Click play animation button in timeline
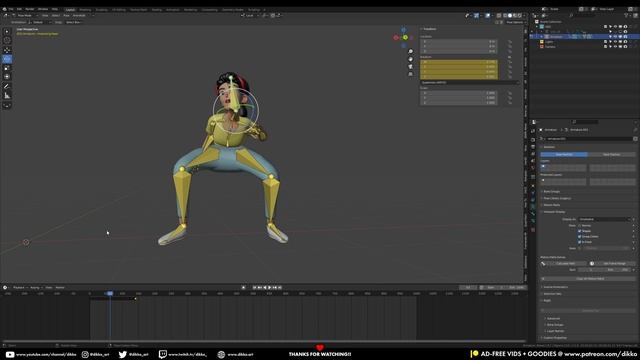 269,287
